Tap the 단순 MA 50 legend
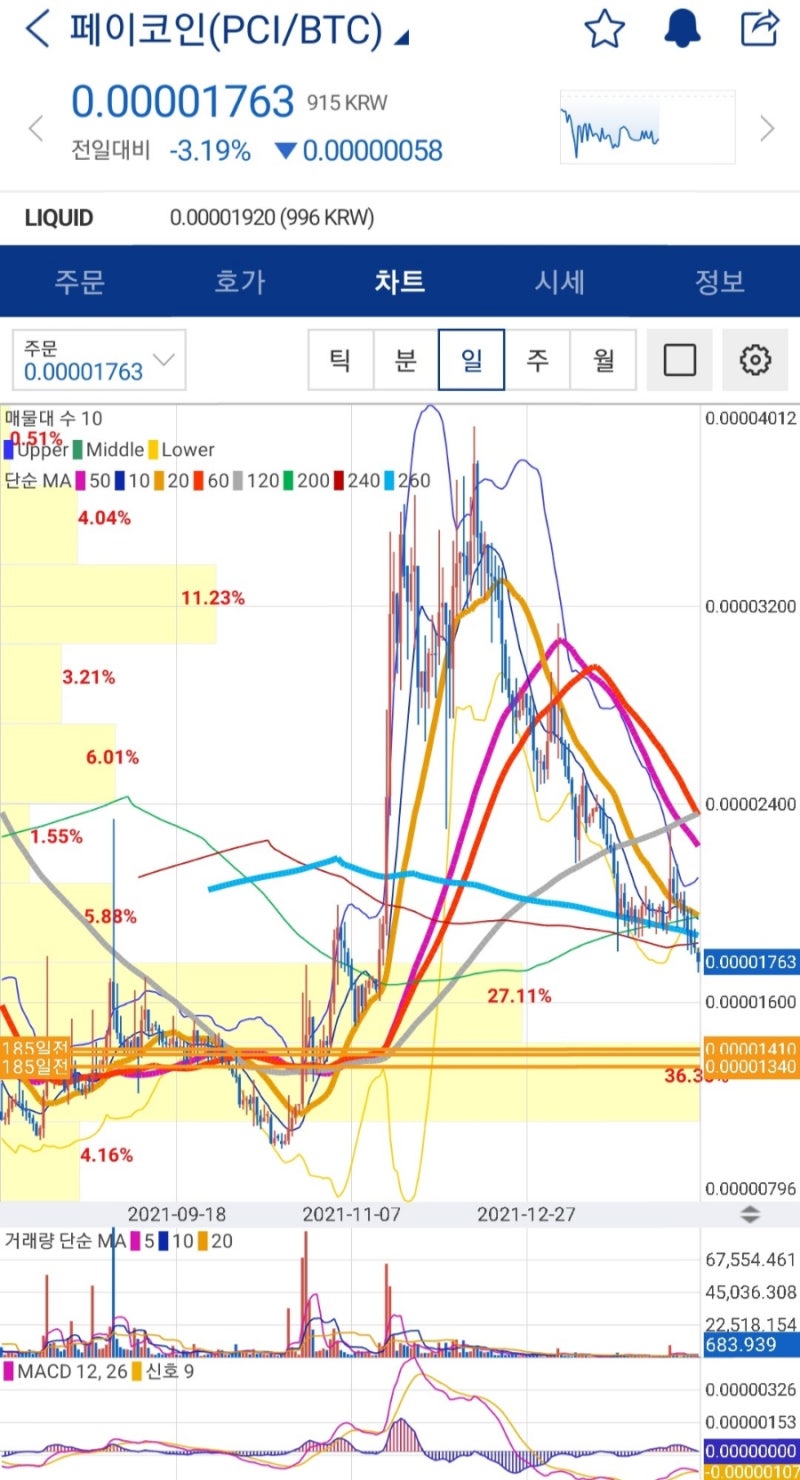This screenshot has height=1480, width=800. click(x=56, y=481)
